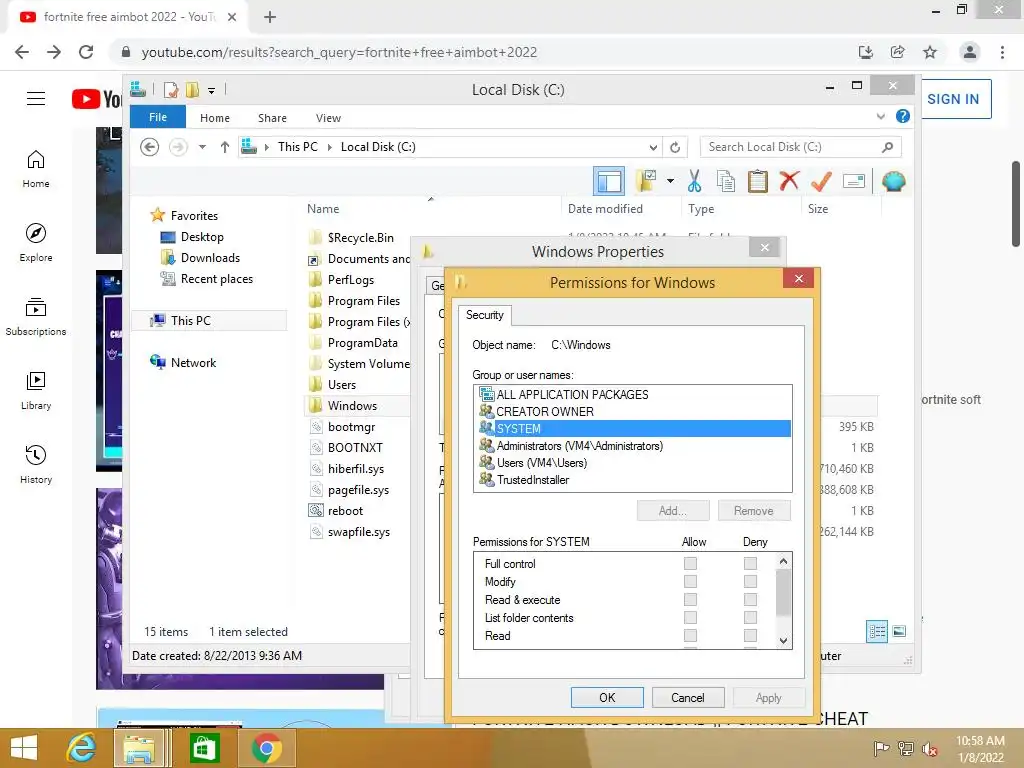The image size is (1024, 768).
Task: Select the Security tab in Permissions dialog
Action: tap(485, 315)
